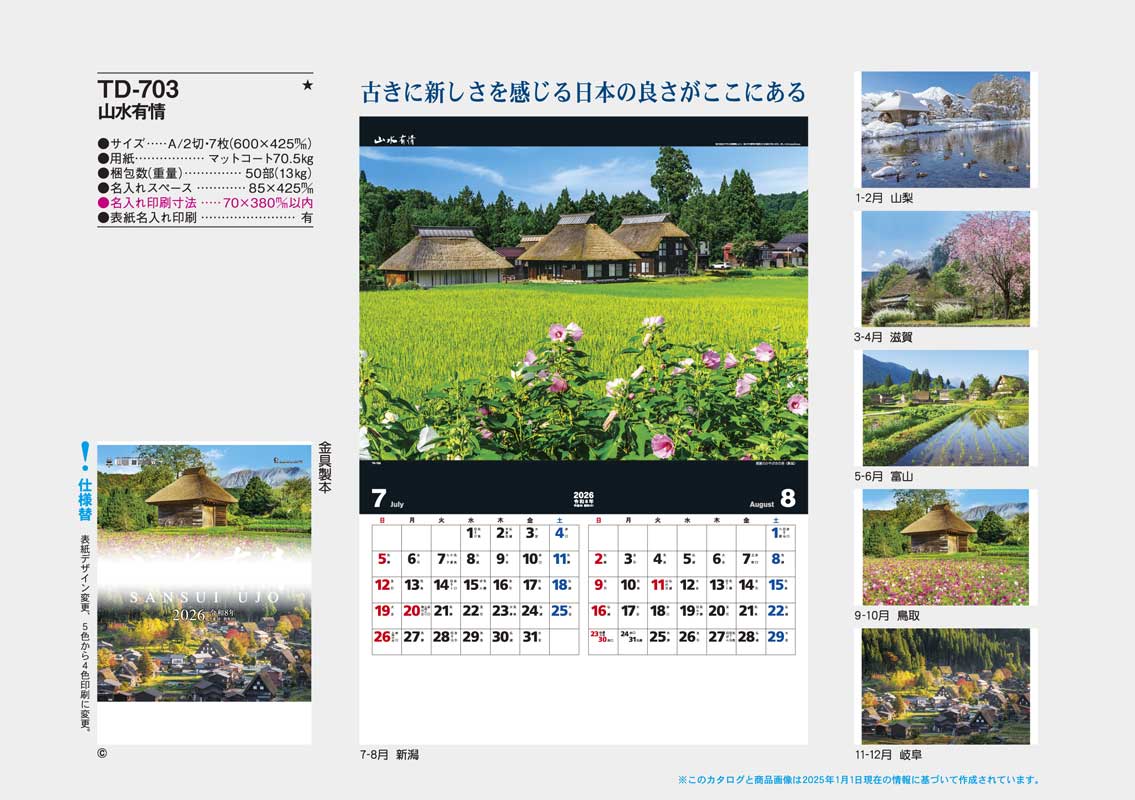Click the brush-script 山水有情 logo on the calendar's top bar
This screenshot has width=1135, height=800.
click(x=394, y=139)
